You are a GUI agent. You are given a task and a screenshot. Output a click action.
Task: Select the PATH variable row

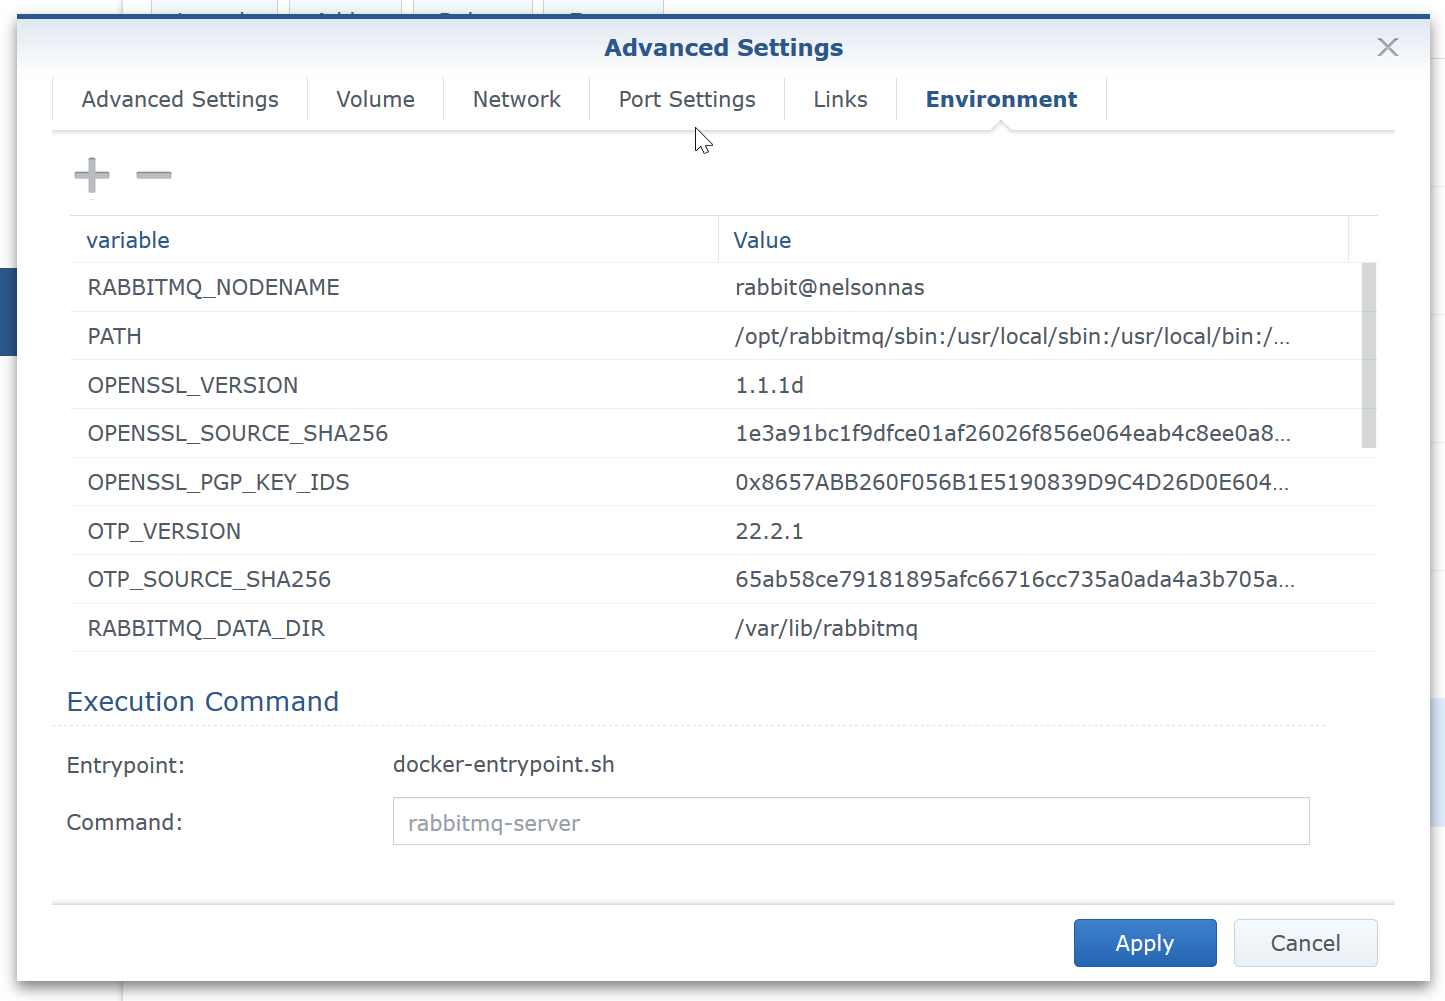(115, 336)
